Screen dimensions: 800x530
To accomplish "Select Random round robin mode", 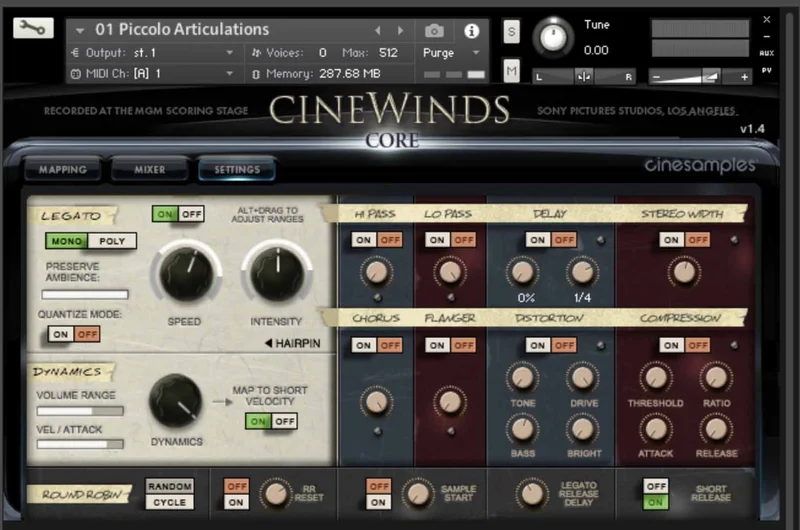I will pos(170,486).
